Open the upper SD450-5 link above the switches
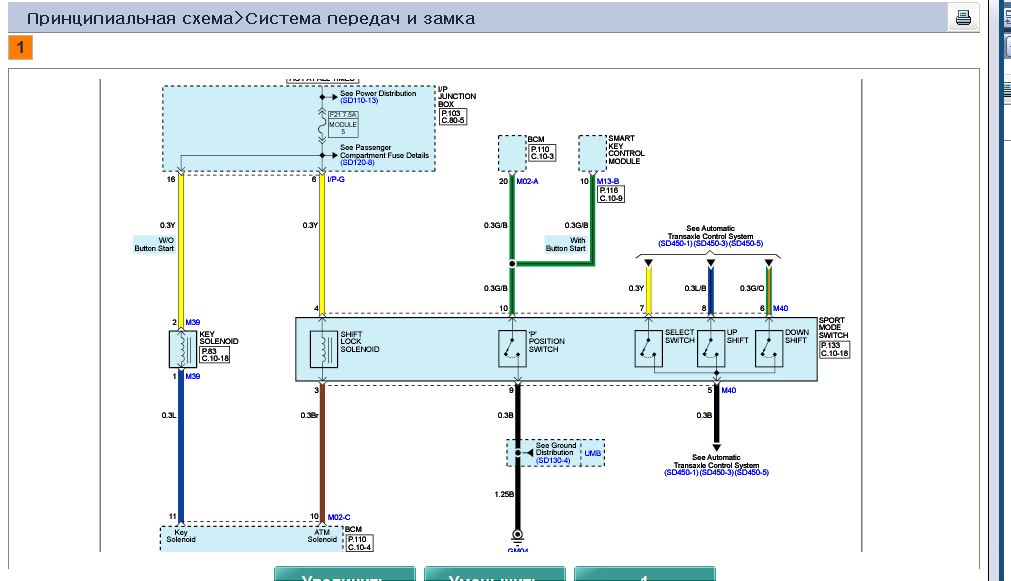This screenshot has width=1011, height=581. (x=746, y=244)
